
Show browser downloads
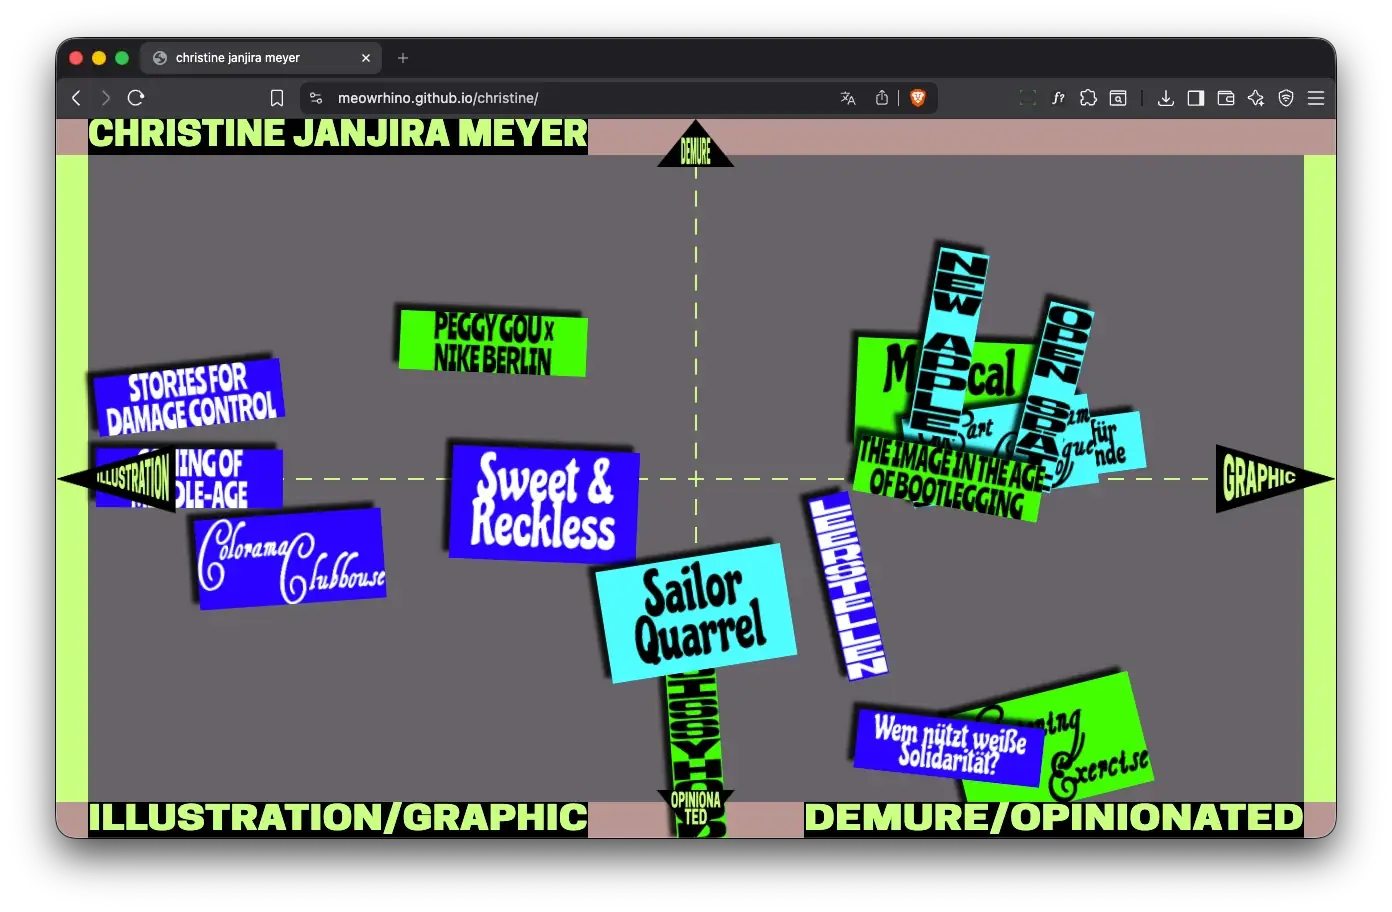[x=1165, y=98]
